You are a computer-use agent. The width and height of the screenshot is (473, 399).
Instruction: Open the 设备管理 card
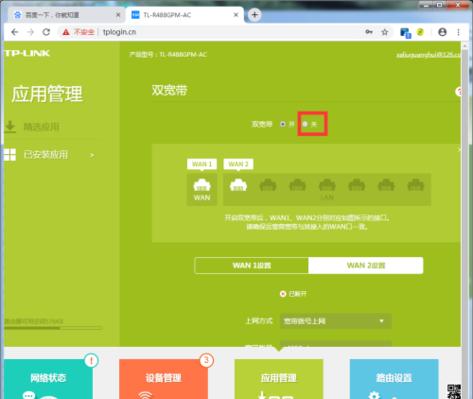point(163,379)
